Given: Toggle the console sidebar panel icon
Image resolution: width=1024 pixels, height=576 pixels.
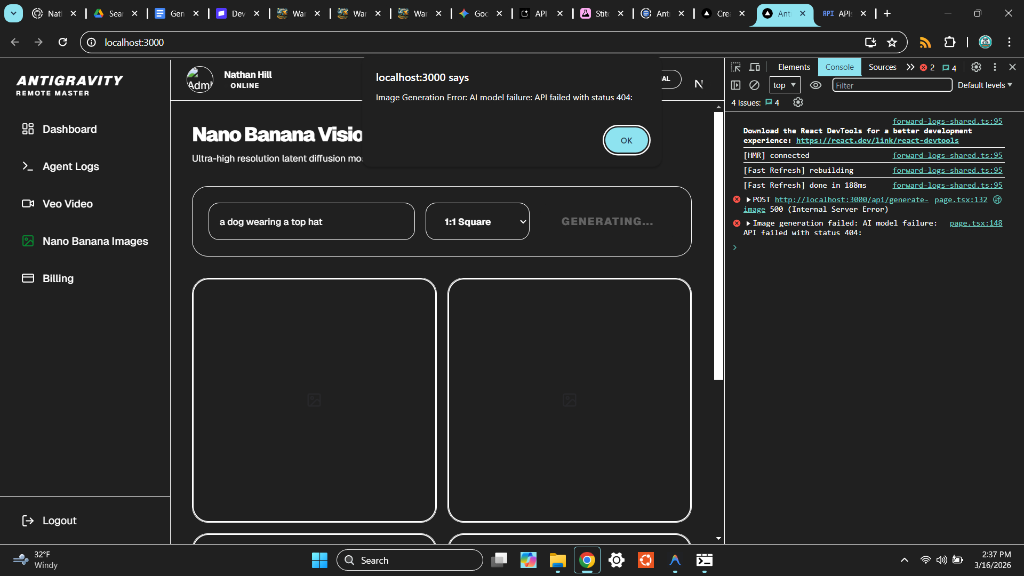Looking at the screenshot, I should point(736,85).
